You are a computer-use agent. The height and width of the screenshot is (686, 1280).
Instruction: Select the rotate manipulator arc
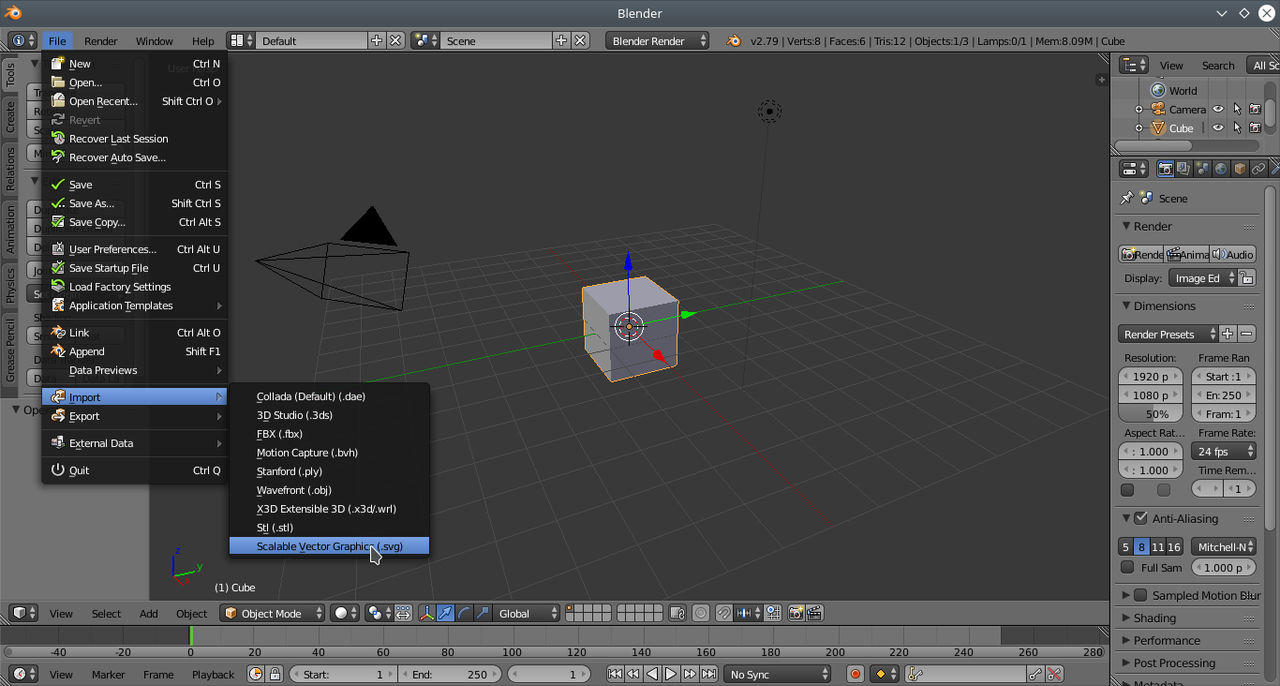[464, 613]
